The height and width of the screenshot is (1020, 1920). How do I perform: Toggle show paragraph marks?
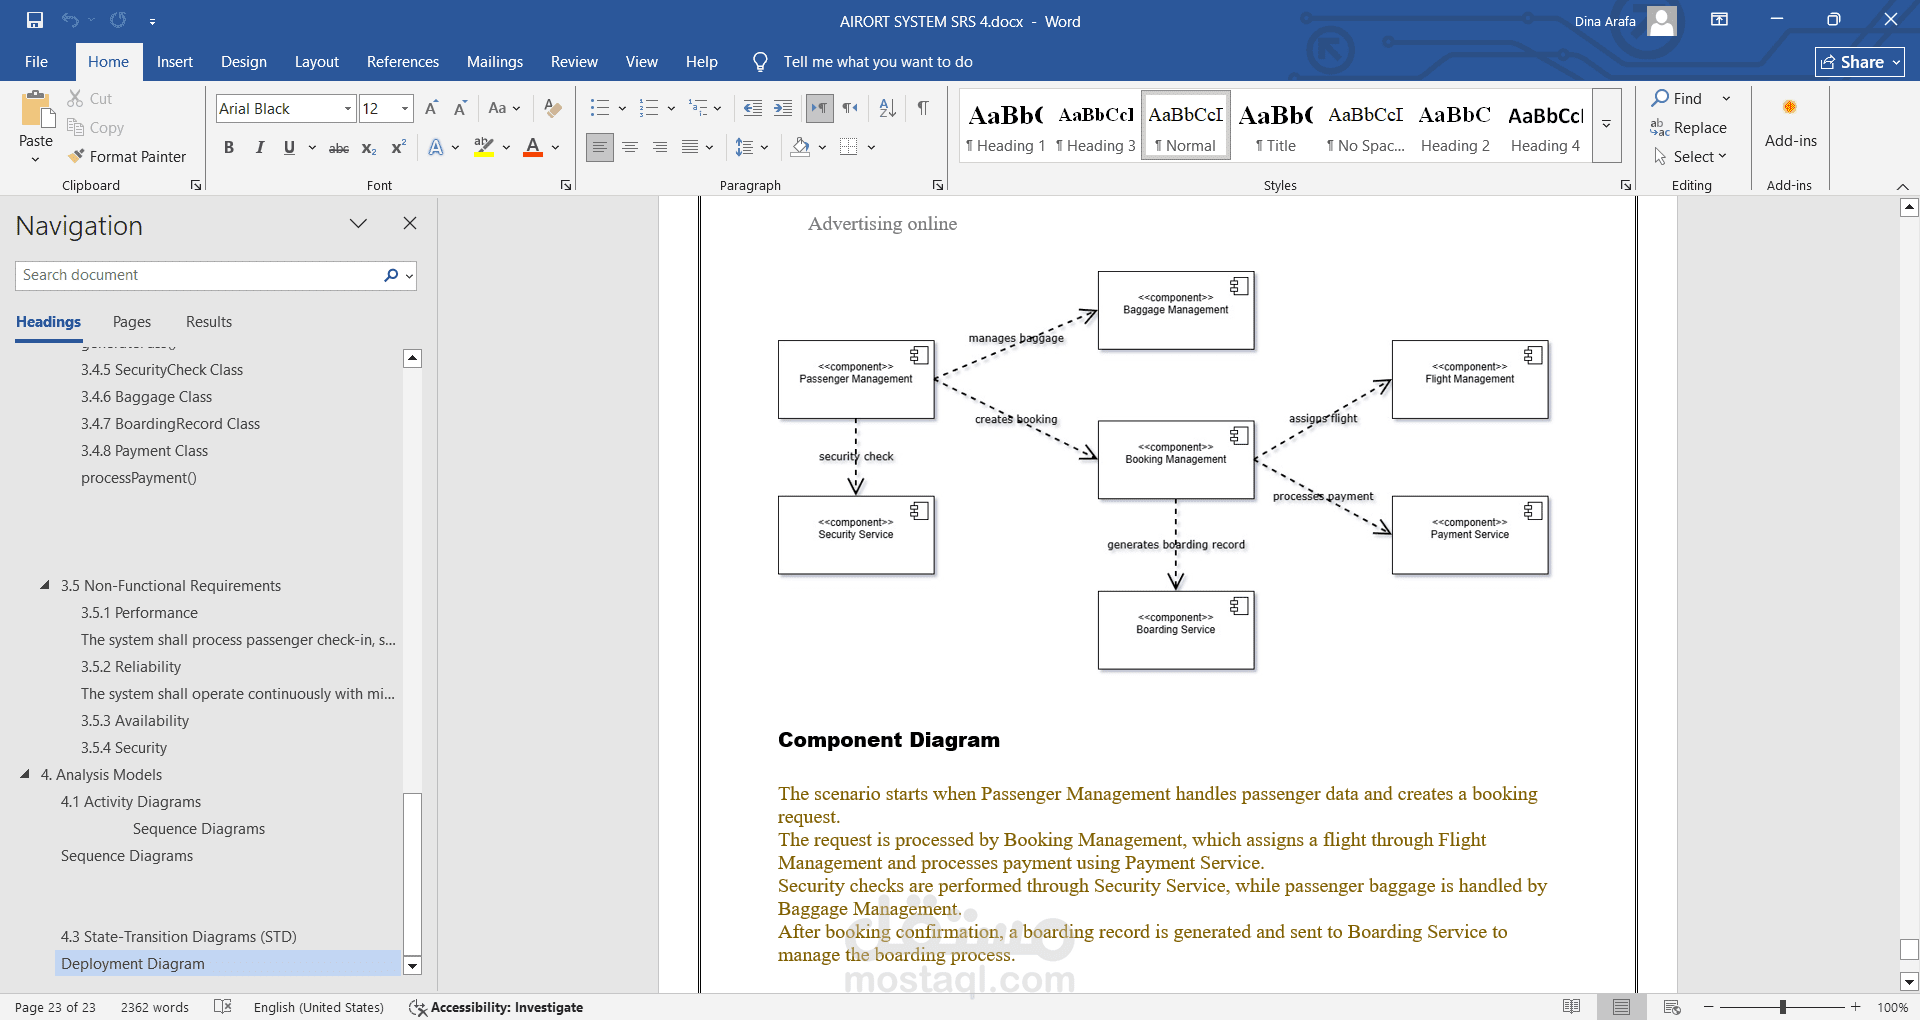[x=923, y=108]
